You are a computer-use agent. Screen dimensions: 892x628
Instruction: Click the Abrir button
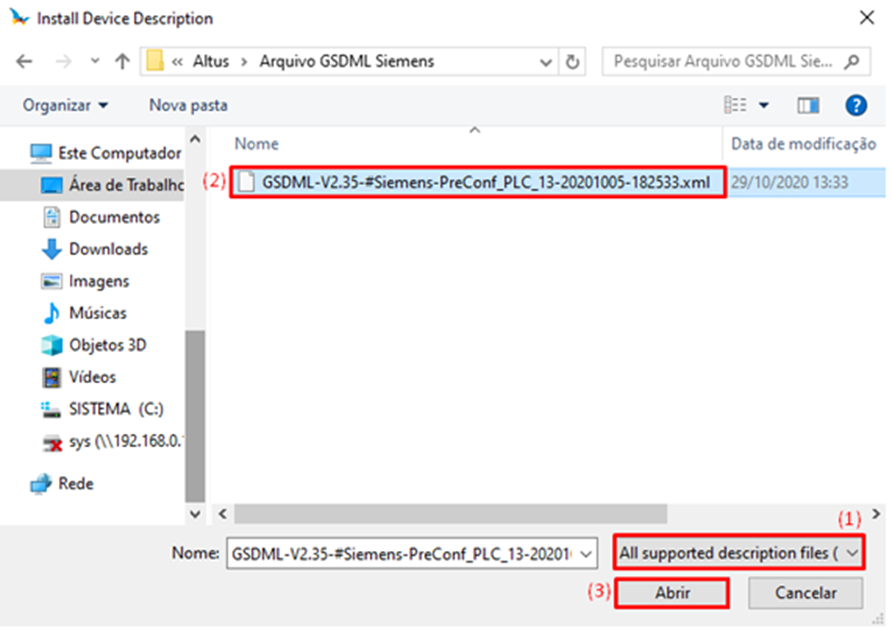[x=672, y=593]
